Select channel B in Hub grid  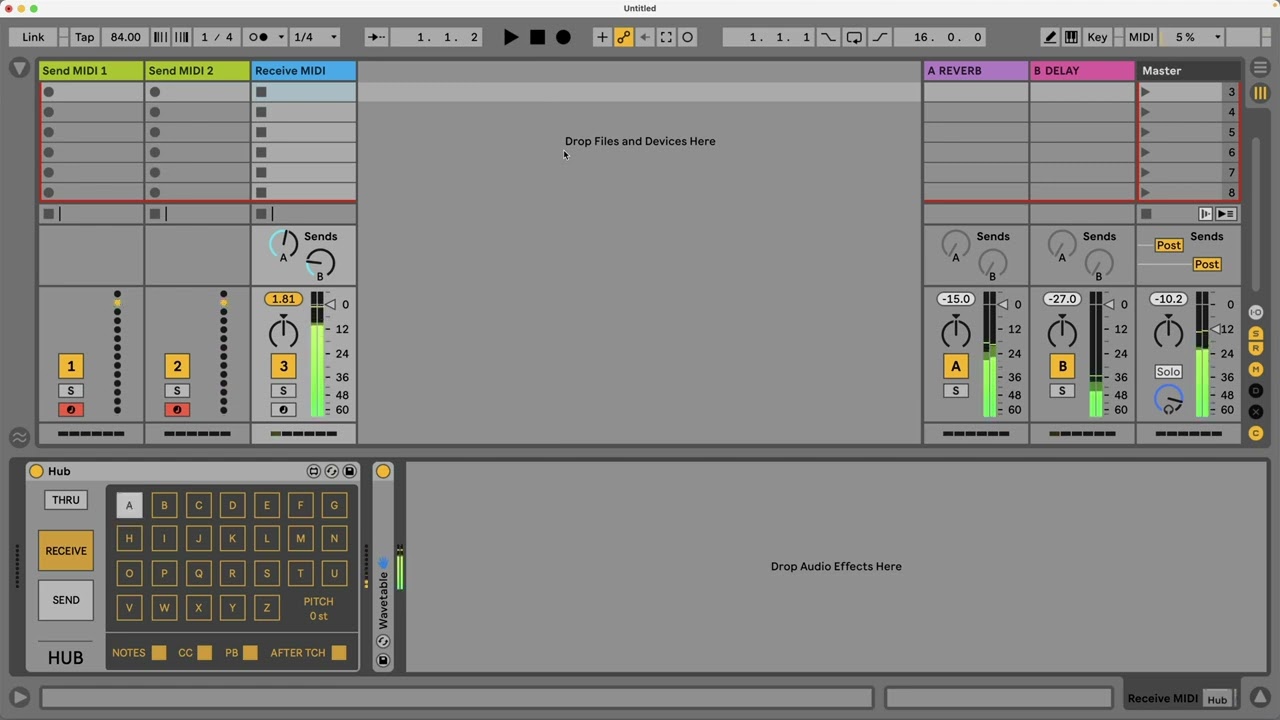pos(164,506)
